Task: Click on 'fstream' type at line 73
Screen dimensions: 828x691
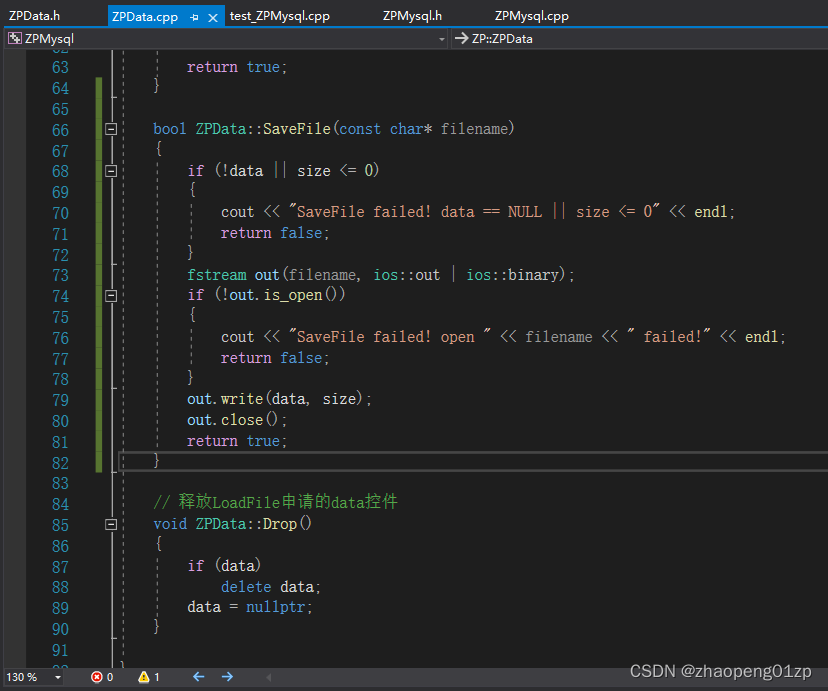Action: click(x=217, y=275)
